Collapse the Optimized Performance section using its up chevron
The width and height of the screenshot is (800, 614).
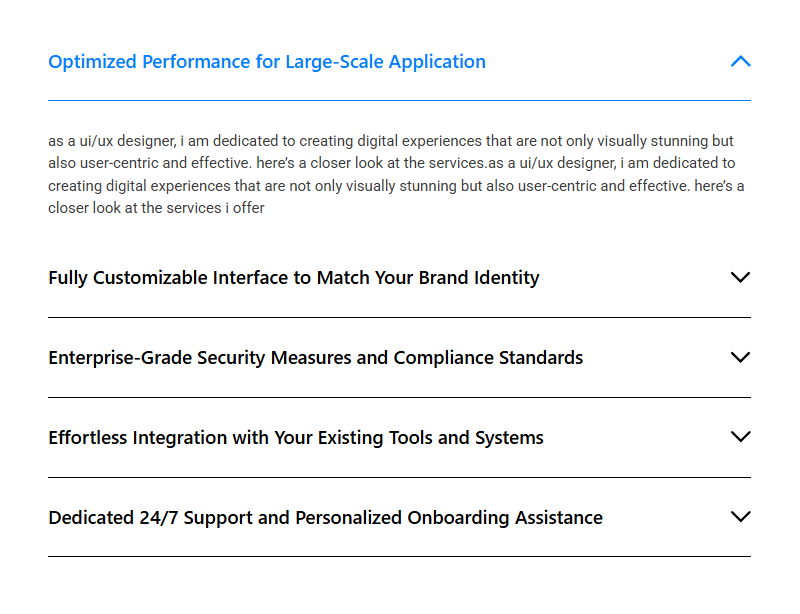tap(740, 61)
